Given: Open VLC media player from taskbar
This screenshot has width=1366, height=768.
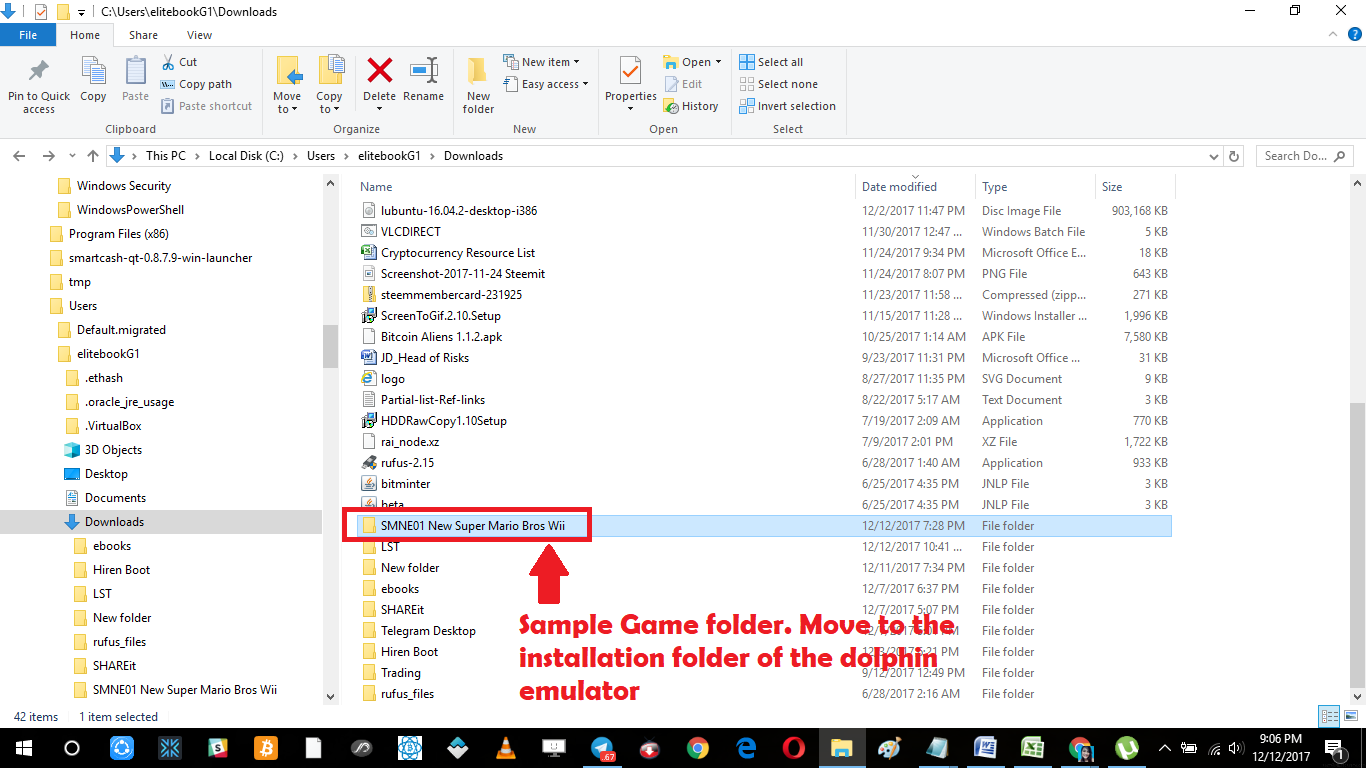Looking at the screenshot, I should tap(507, 748).
